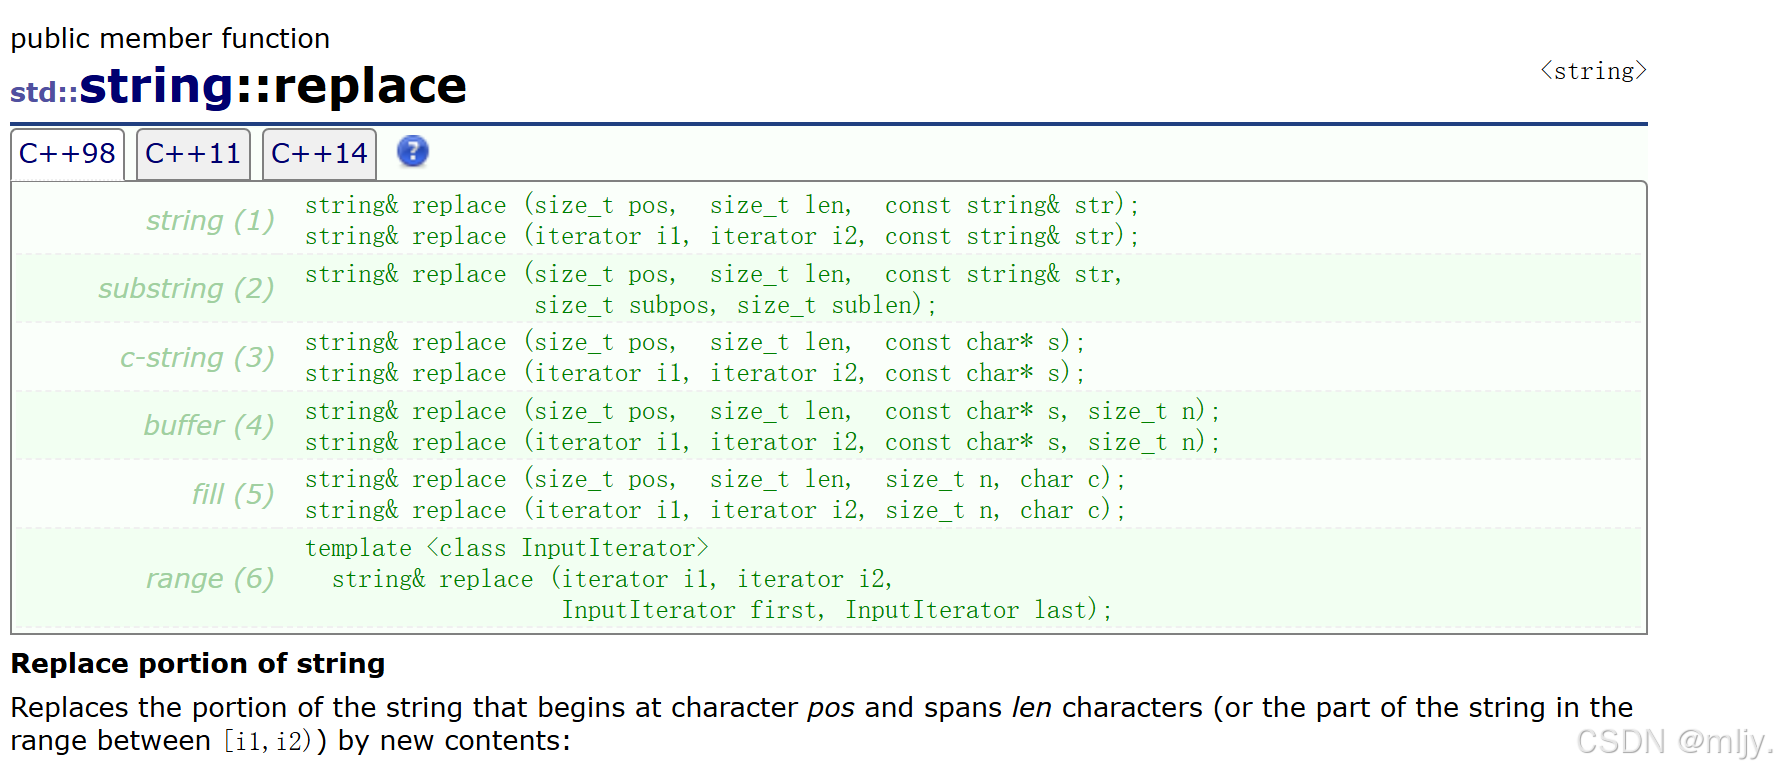1779x771 pixels.
Task: Click c-string signature '(size_t pos, size_t len, const char* s)'
Action: (x=695, y=342)
